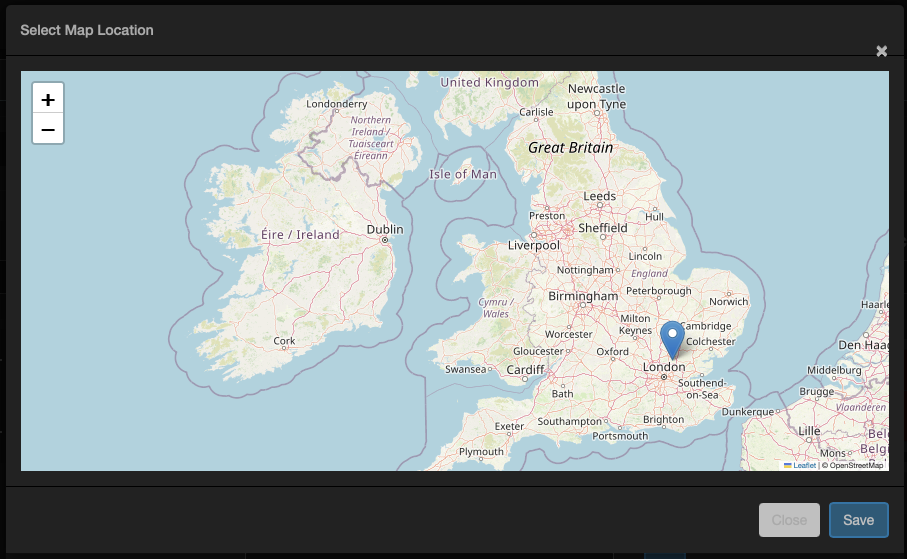Screen dimensions: 907x559
Task: Choose Isle of Man on the map
Action: click(463, 174)
